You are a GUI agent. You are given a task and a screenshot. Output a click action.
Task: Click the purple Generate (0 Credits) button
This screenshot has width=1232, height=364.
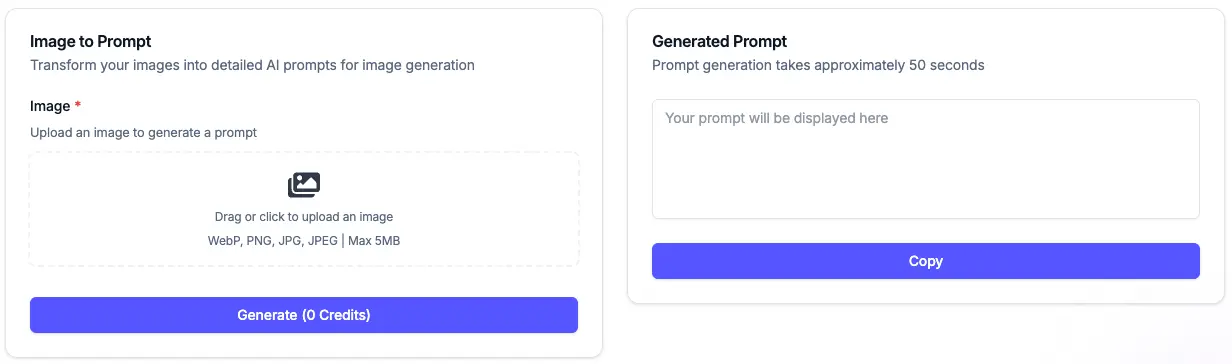tap(304, 315)
